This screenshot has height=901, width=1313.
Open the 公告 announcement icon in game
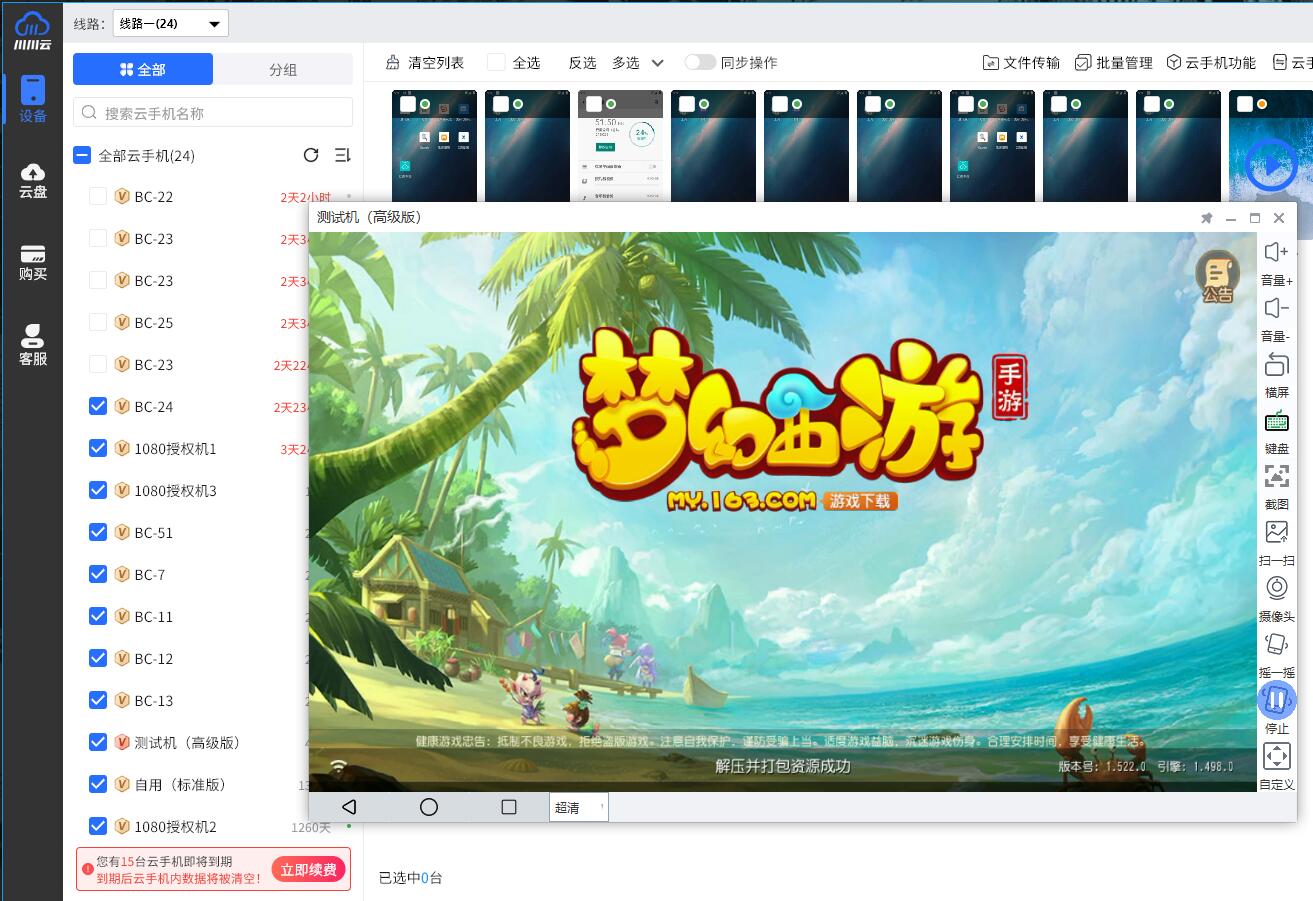click(1217, 274)
